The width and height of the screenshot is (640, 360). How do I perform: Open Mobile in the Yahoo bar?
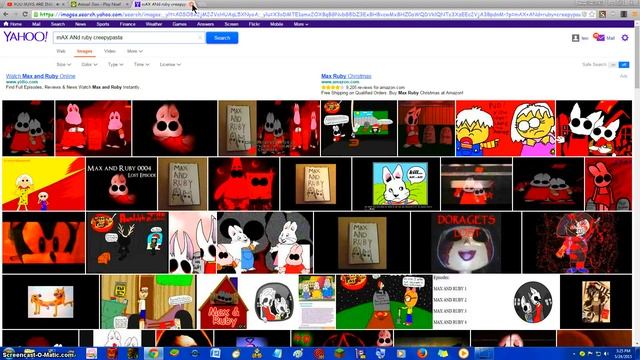pos(277,24)
